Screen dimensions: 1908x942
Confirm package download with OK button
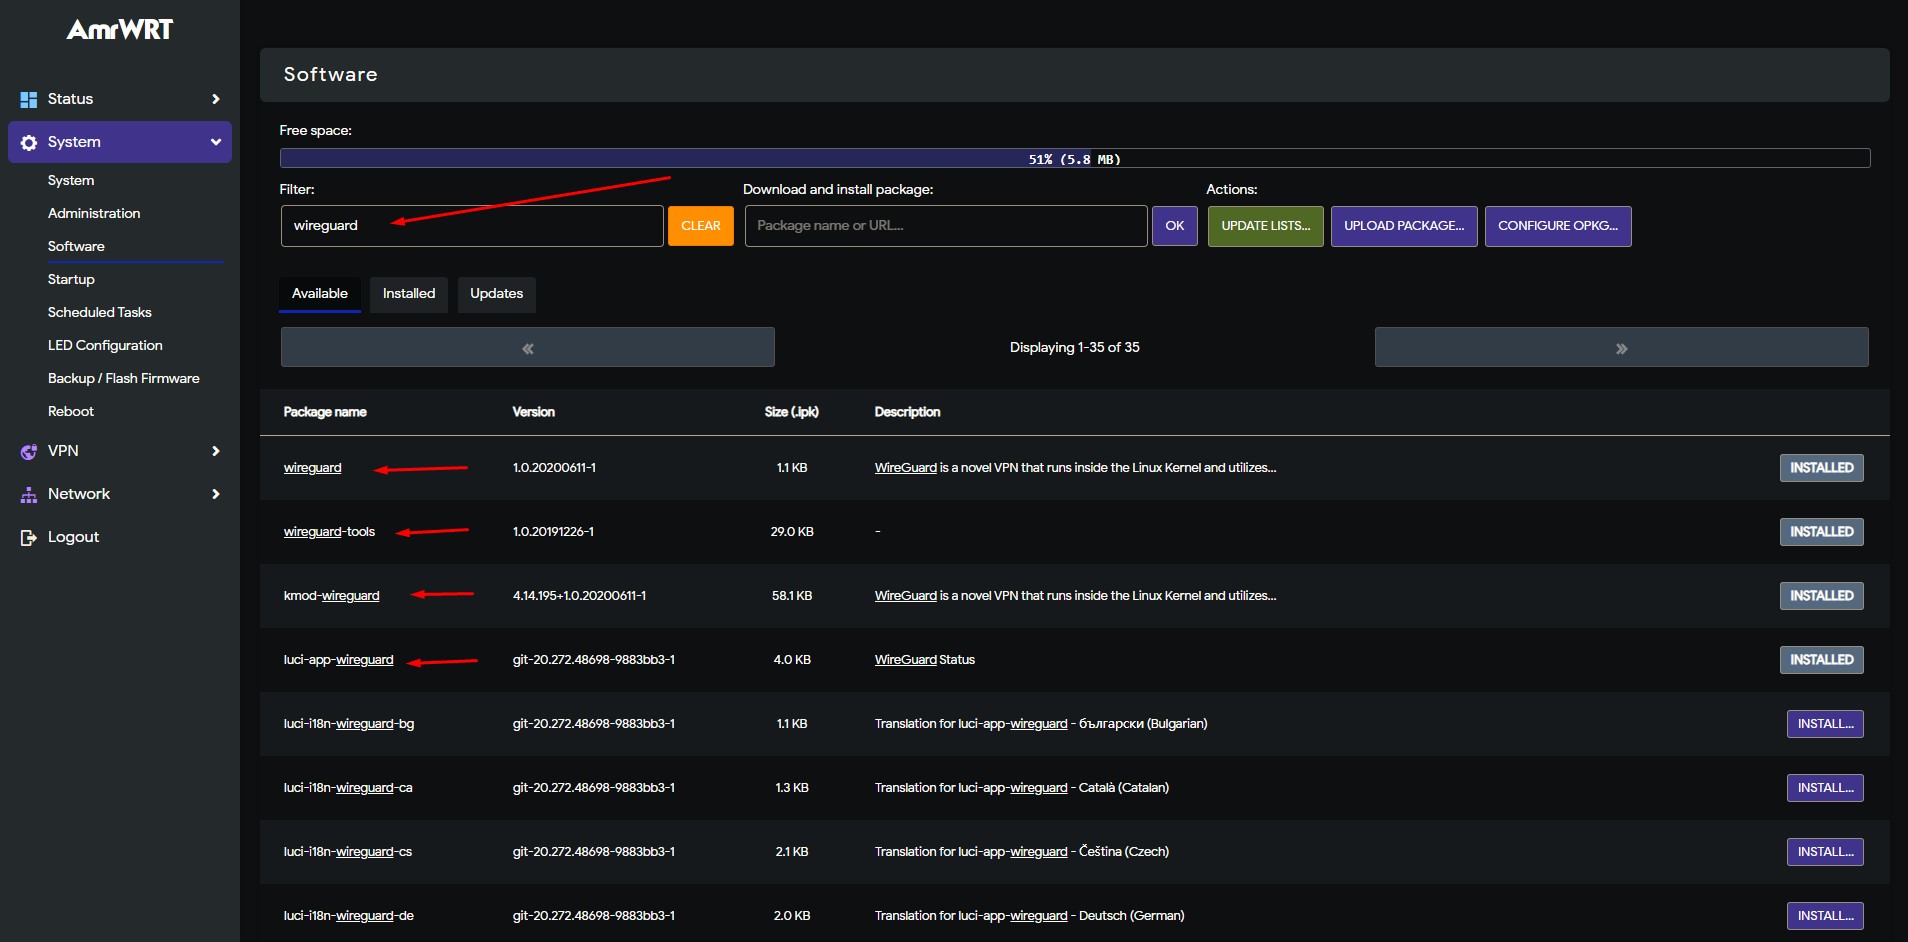click(x=1175, y=226)
